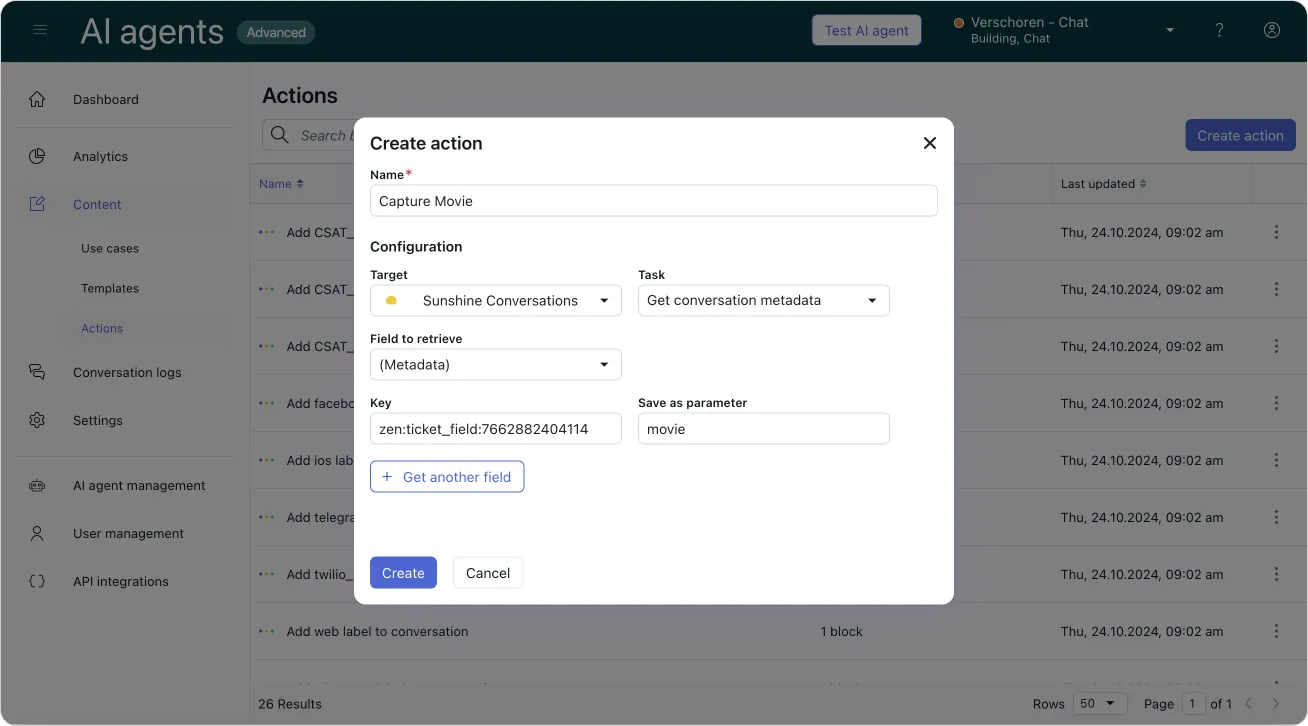The image size is (1308, 726).
Task: Click the API integrations braces icon
Action: point(37,581)
